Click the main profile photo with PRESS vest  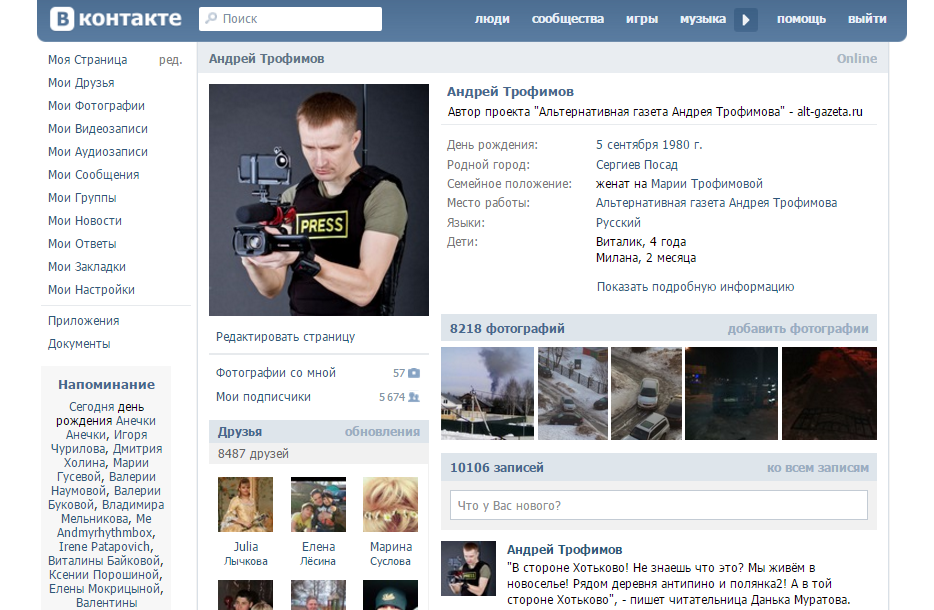click(x=318, y=200)
